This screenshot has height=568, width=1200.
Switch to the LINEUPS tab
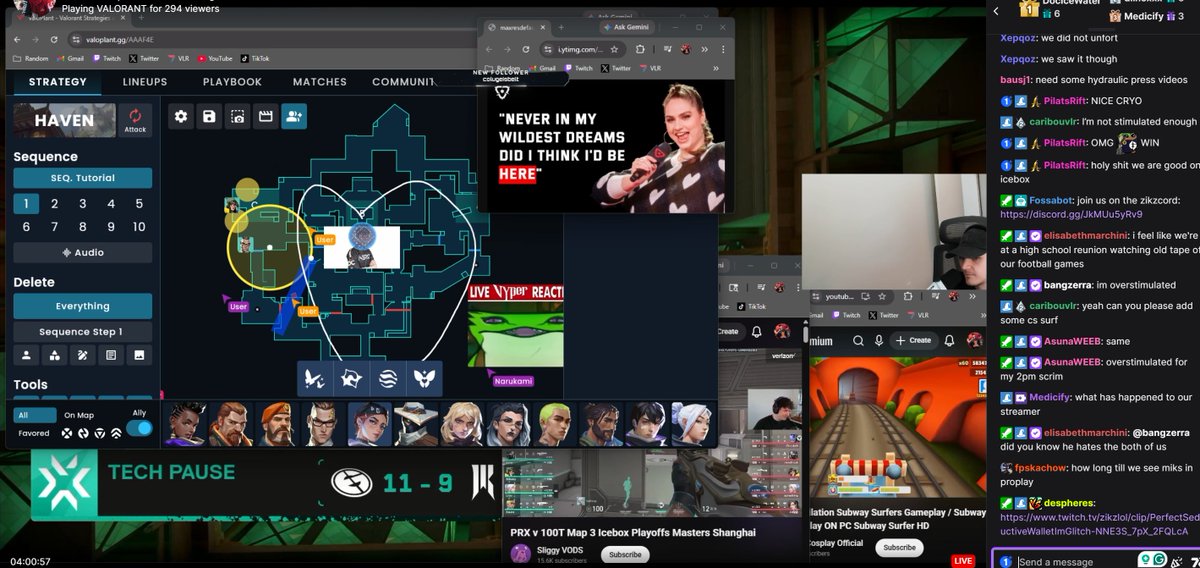pyautogui.click(x=145, y=82)
